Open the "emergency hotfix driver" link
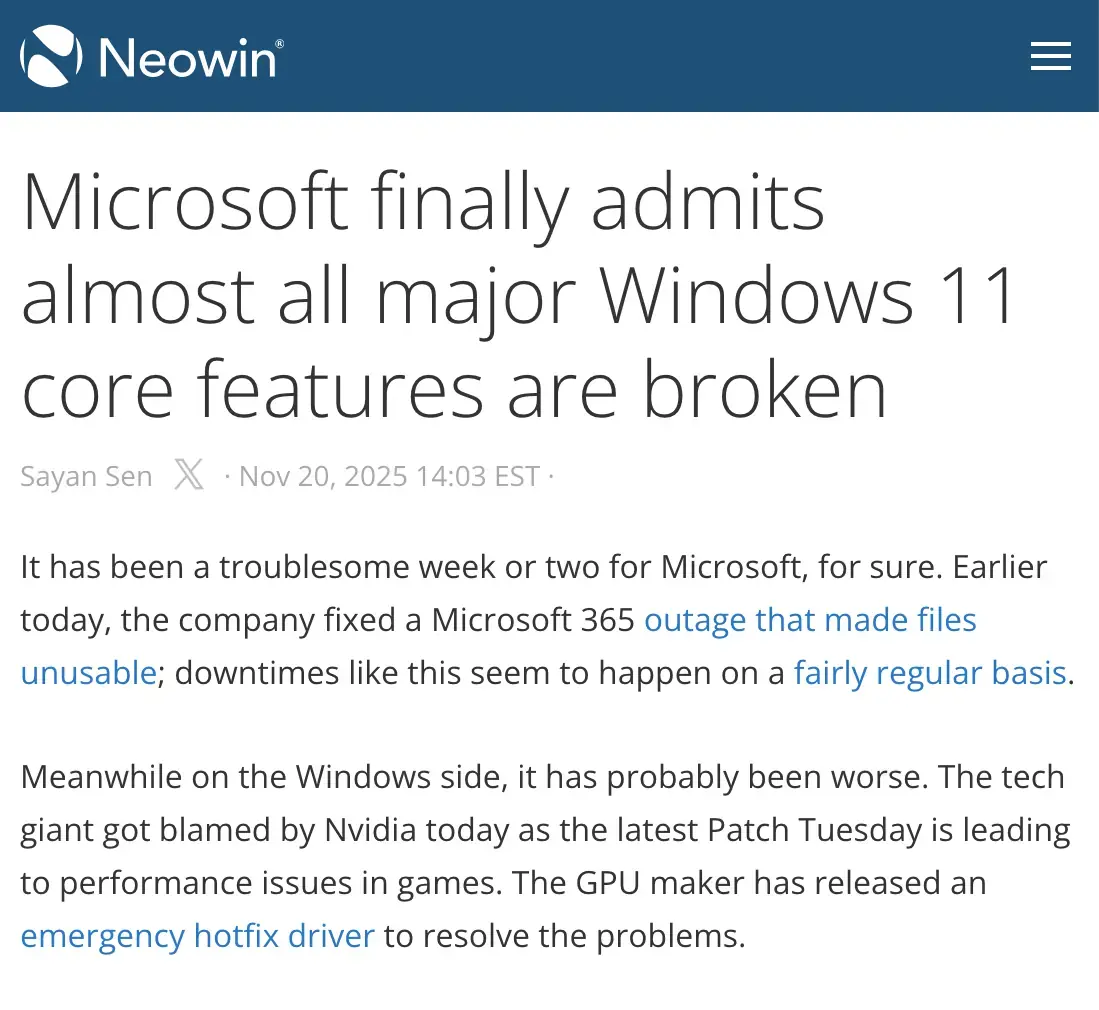The width and height of the screenshot is (1099, 1010). click(197, 936)
